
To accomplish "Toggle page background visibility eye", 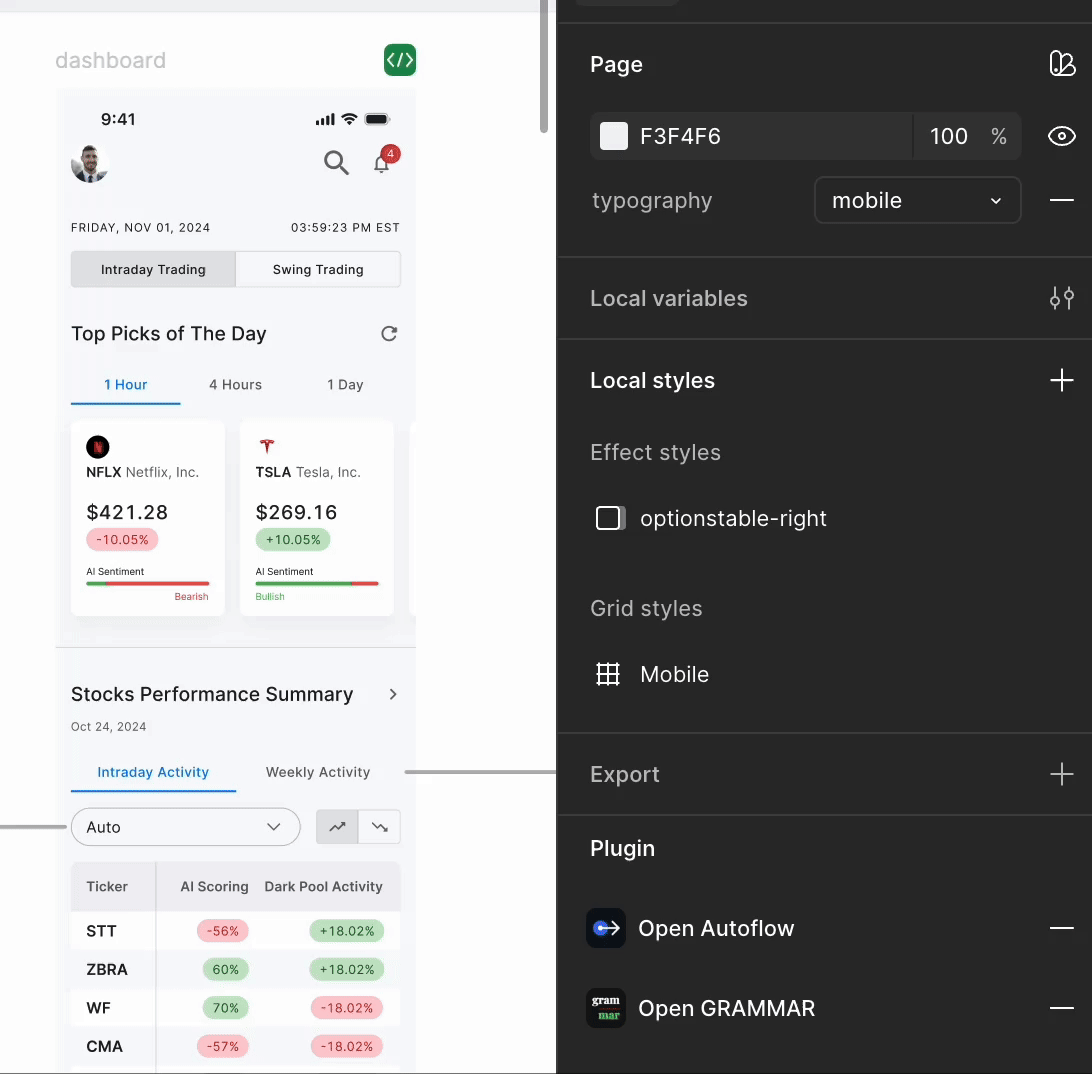I will click(1061, 136).
